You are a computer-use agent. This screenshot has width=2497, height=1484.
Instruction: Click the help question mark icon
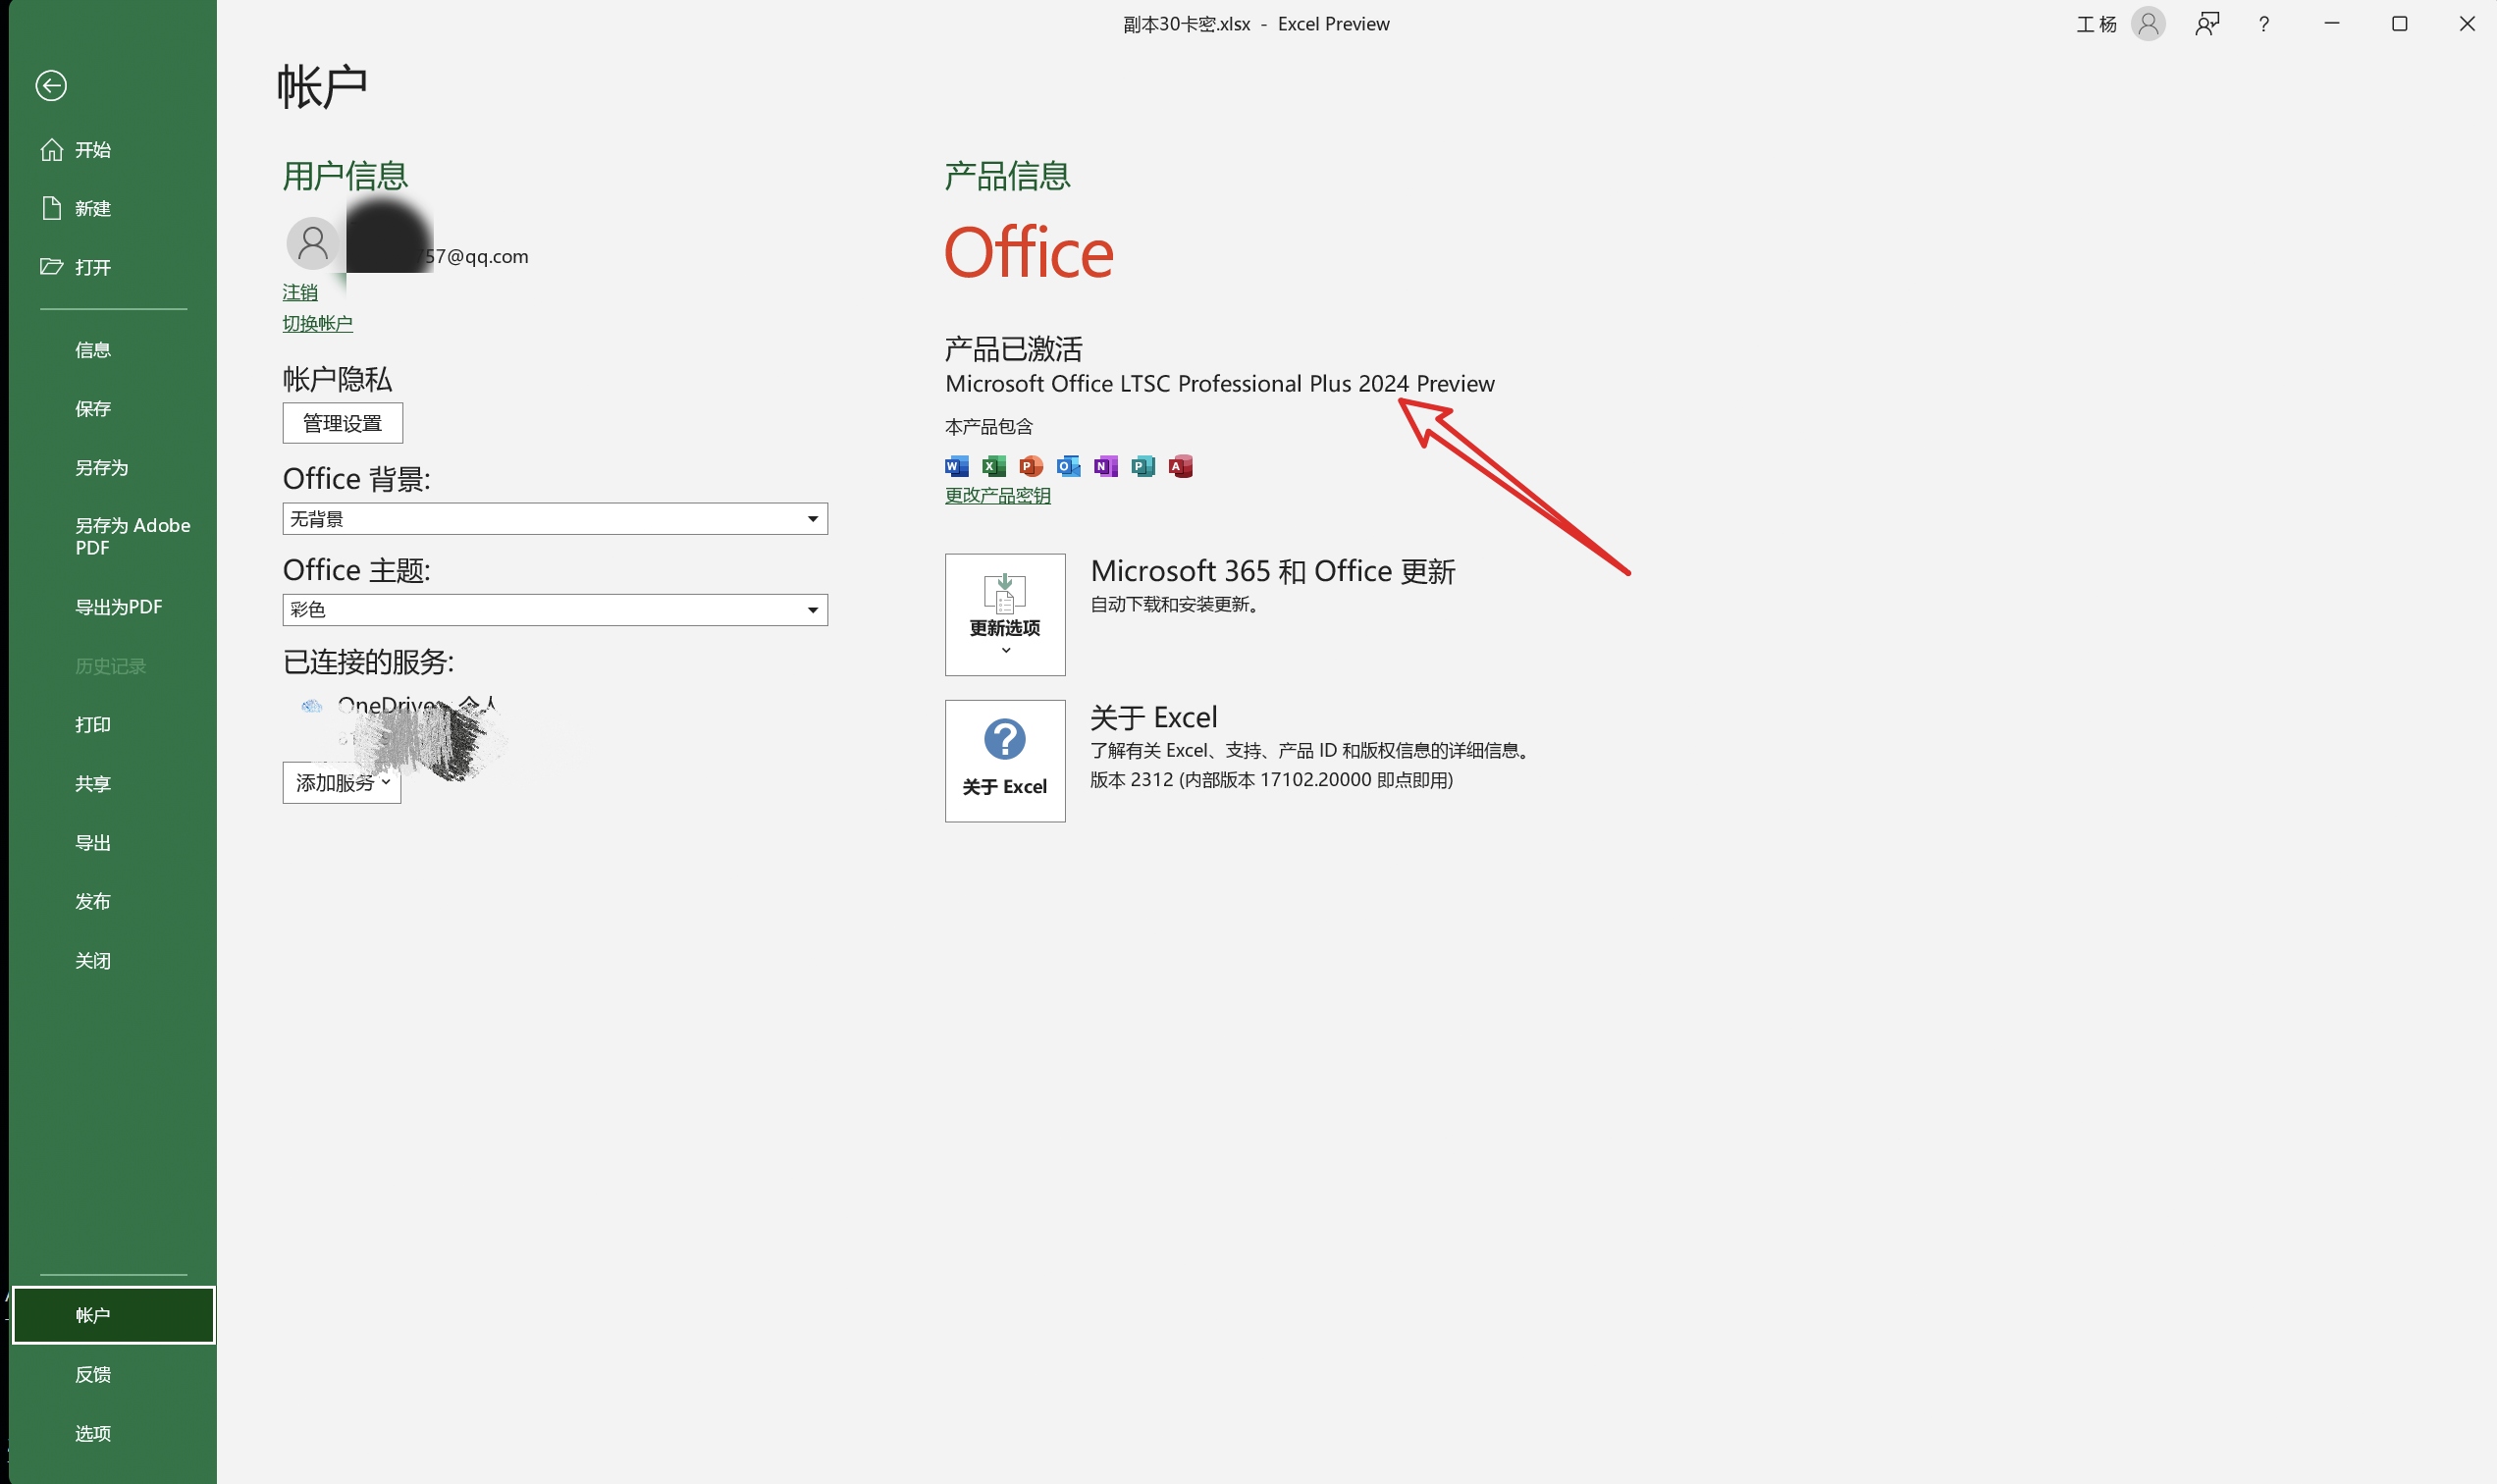click(x=2263, y=24)
